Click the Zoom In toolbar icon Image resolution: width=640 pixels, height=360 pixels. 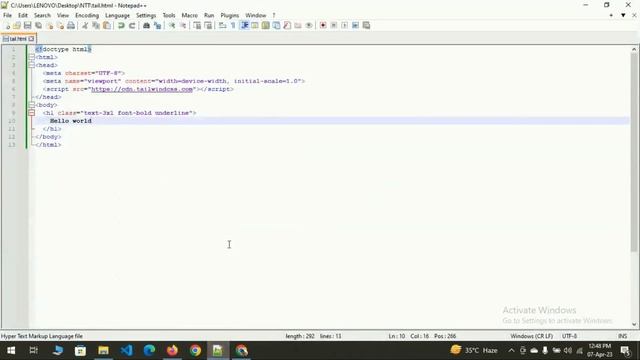pos(172,25)
